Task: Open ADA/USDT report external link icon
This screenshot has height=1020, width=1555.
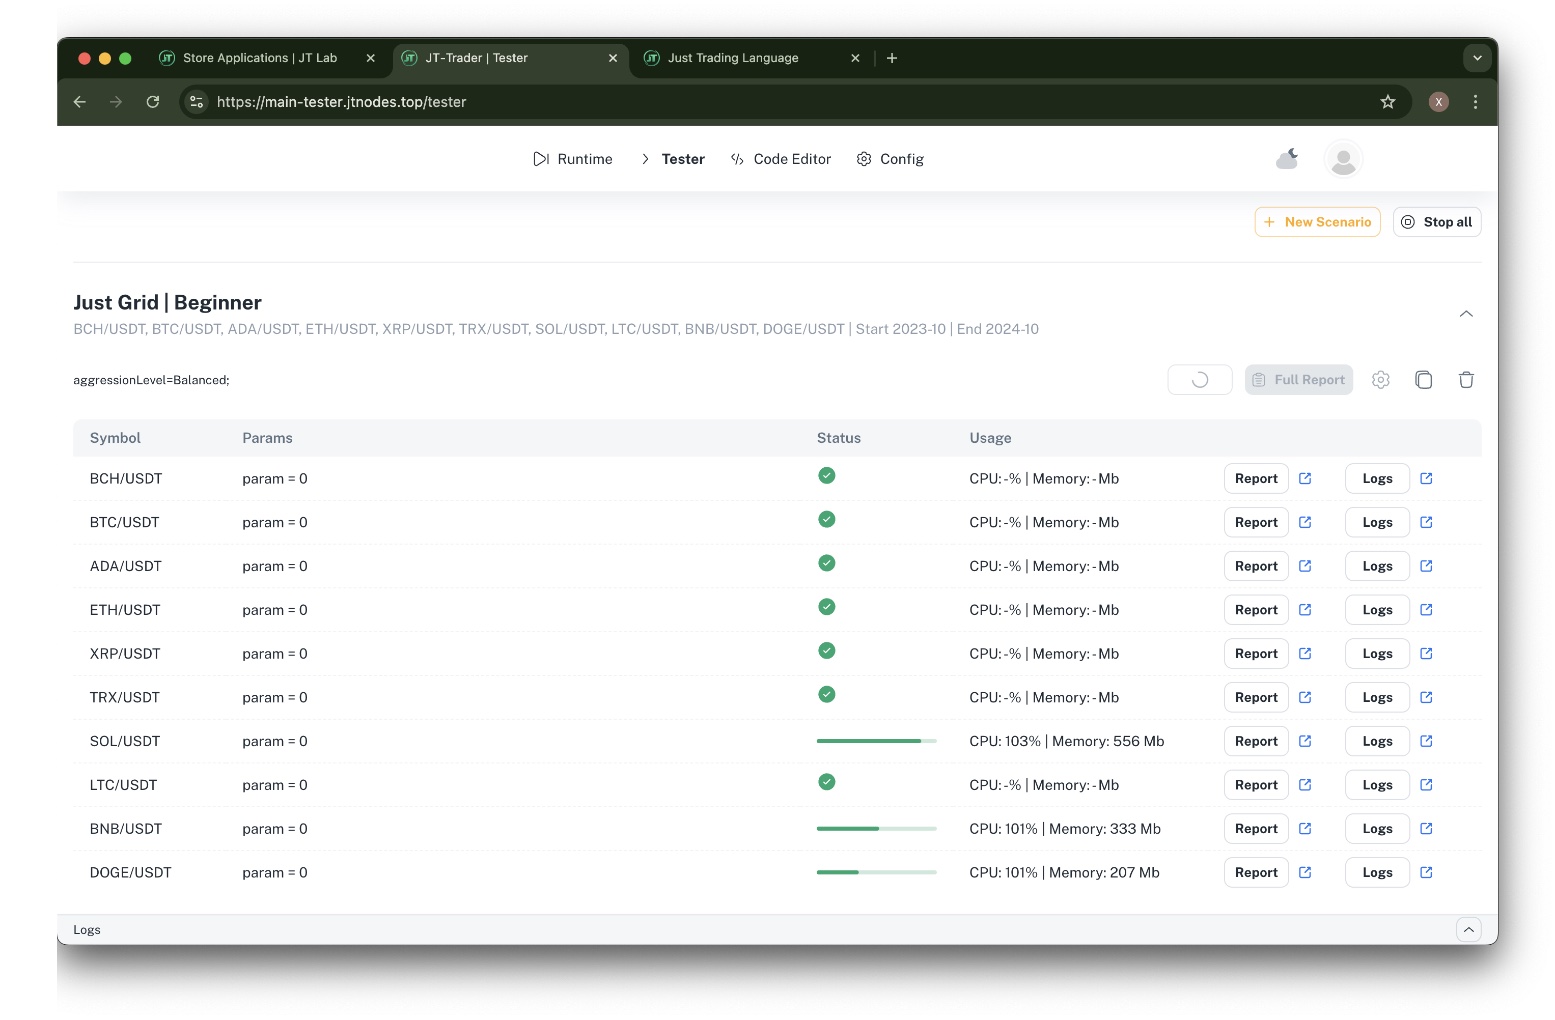Action: (1305, 566)
